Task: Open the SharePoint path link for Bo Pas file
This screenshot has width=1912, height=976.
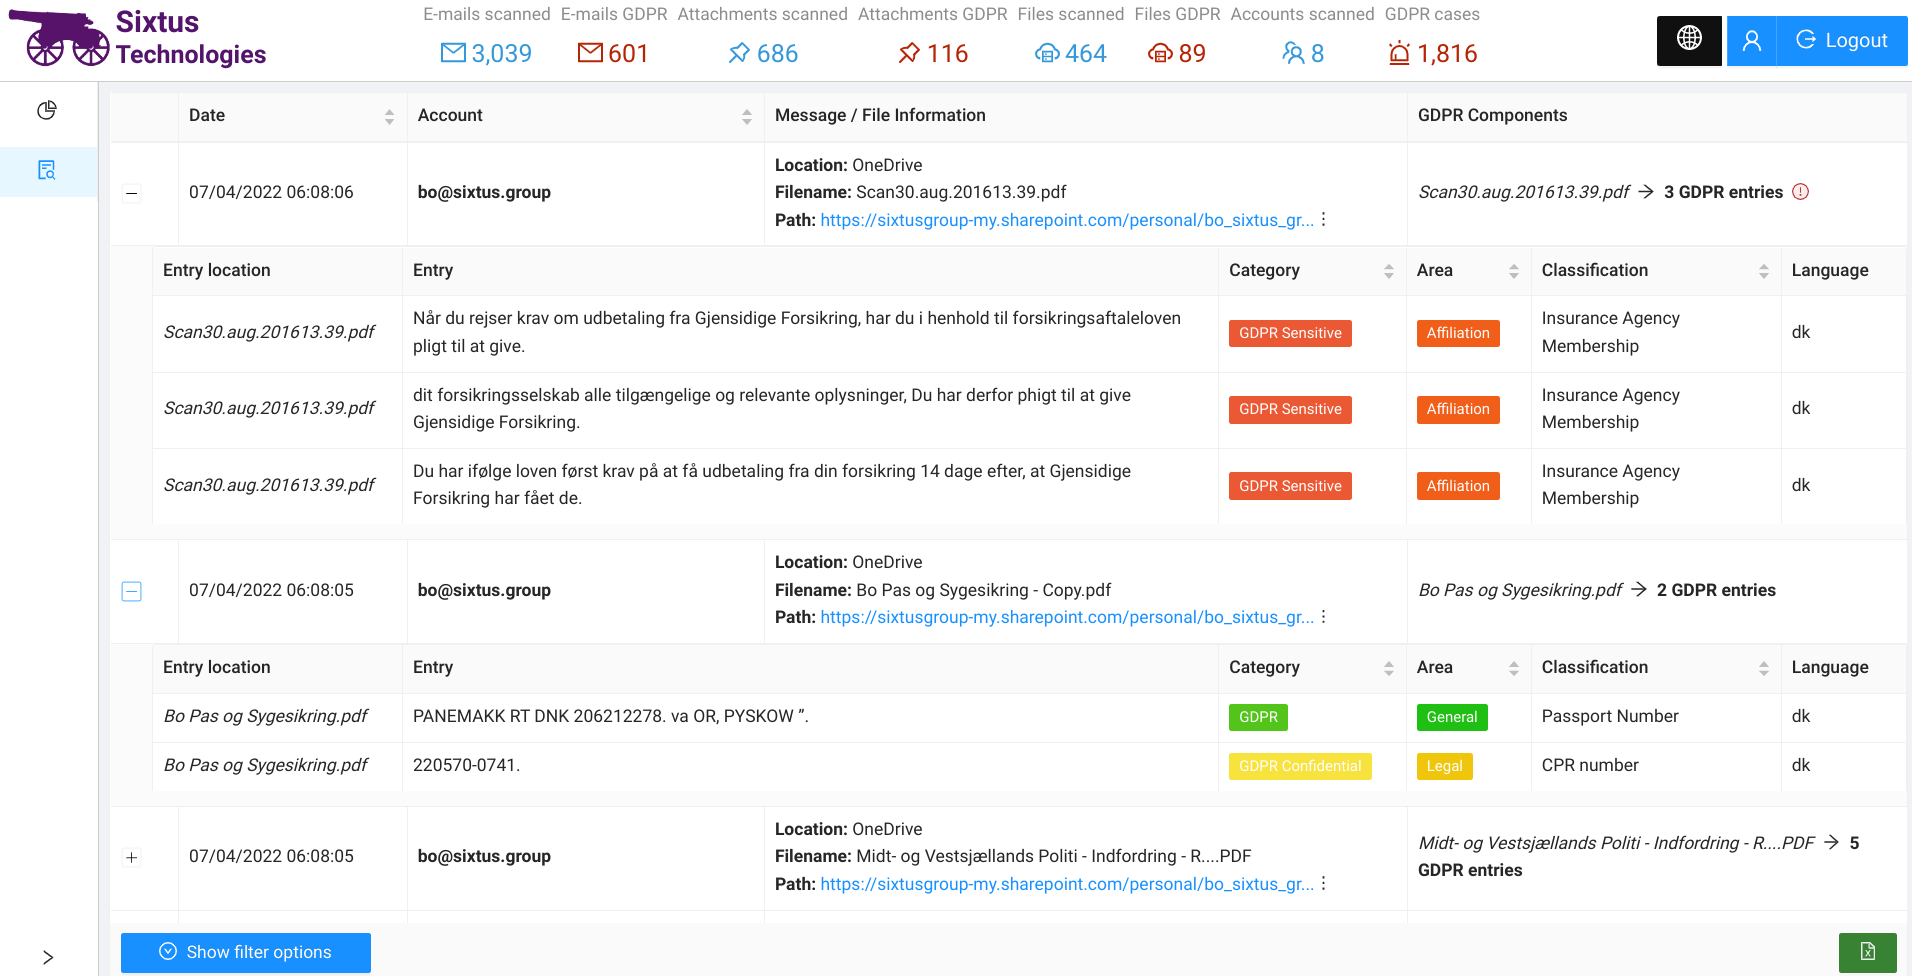Action: [1067, 617]
